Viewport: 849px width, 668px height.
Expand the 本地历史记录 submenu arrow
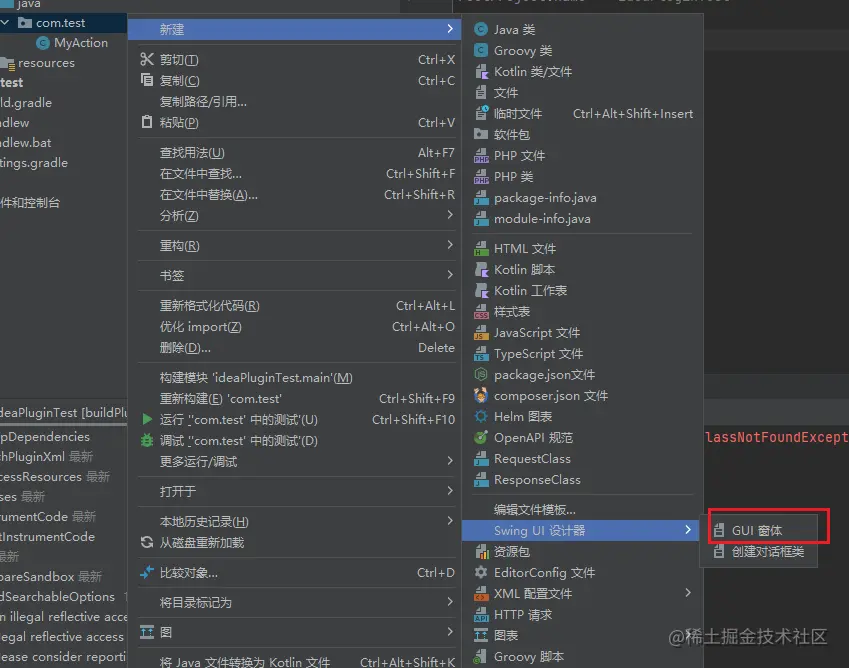point(450,521)
